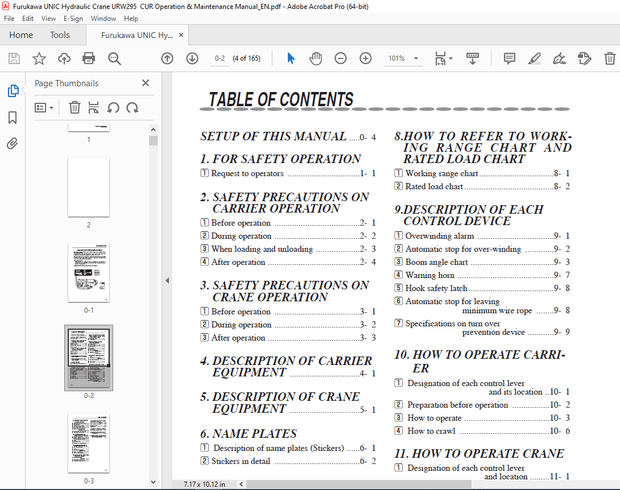620x490 pixels.
Task: Zoom in with plus icon
Action: pyautogui.click(x=365, y=59)
